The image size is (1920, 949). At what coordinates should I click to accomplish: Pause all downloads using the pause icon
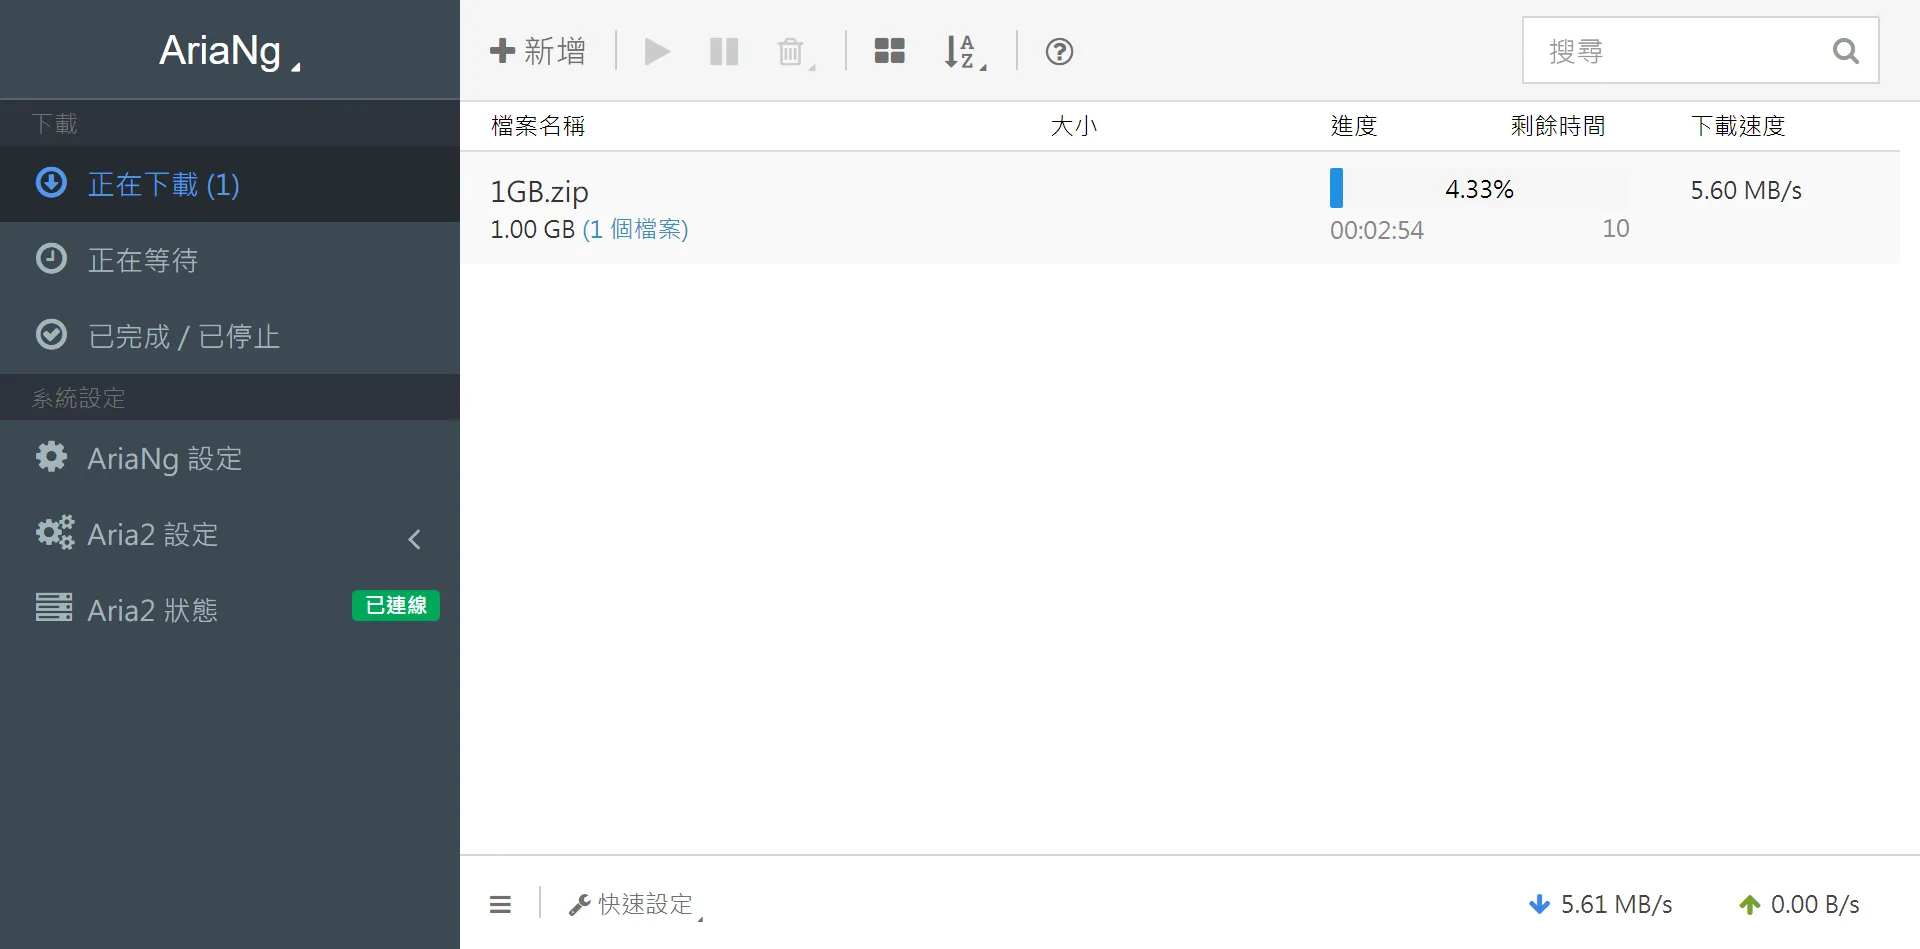pyautogui.click(x=723, y=51)
